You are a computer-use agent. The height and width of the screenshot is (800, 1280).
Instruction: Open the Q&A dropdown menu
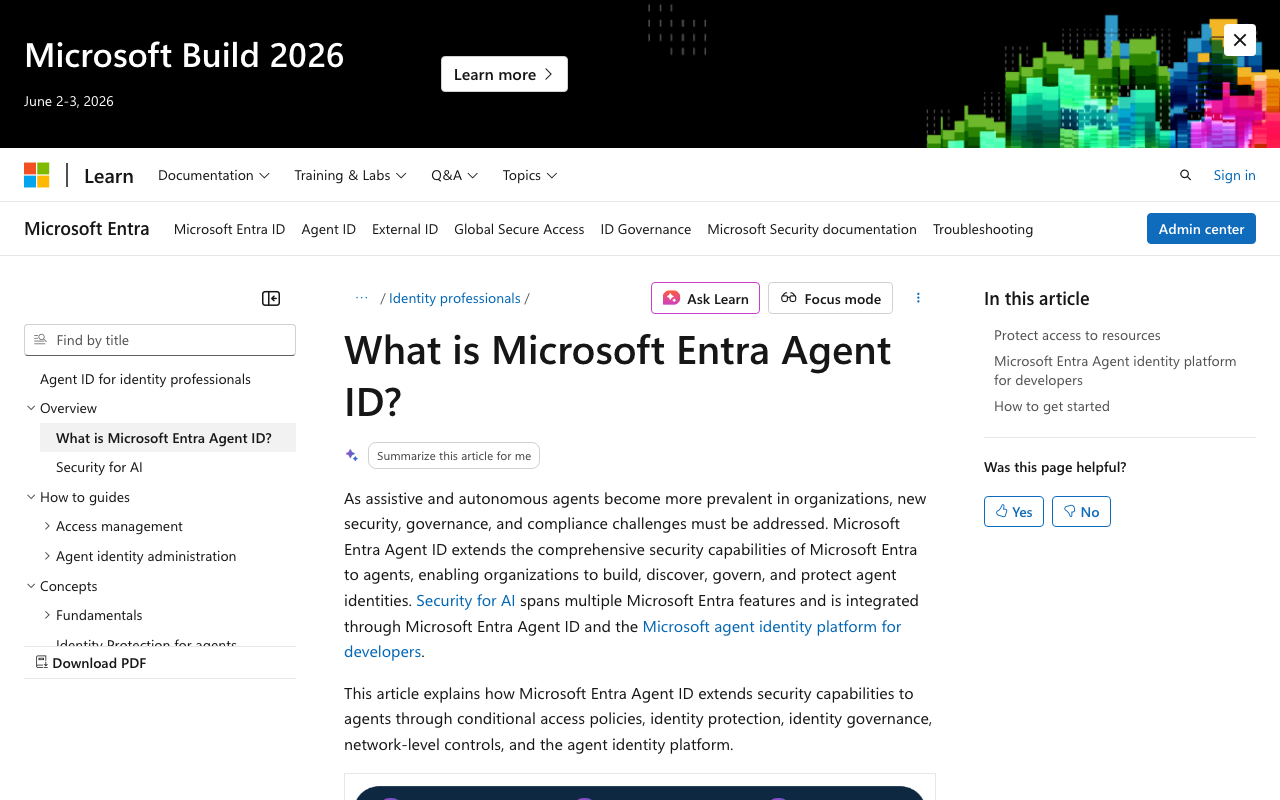pyautogui.click(x=455, y=175)
